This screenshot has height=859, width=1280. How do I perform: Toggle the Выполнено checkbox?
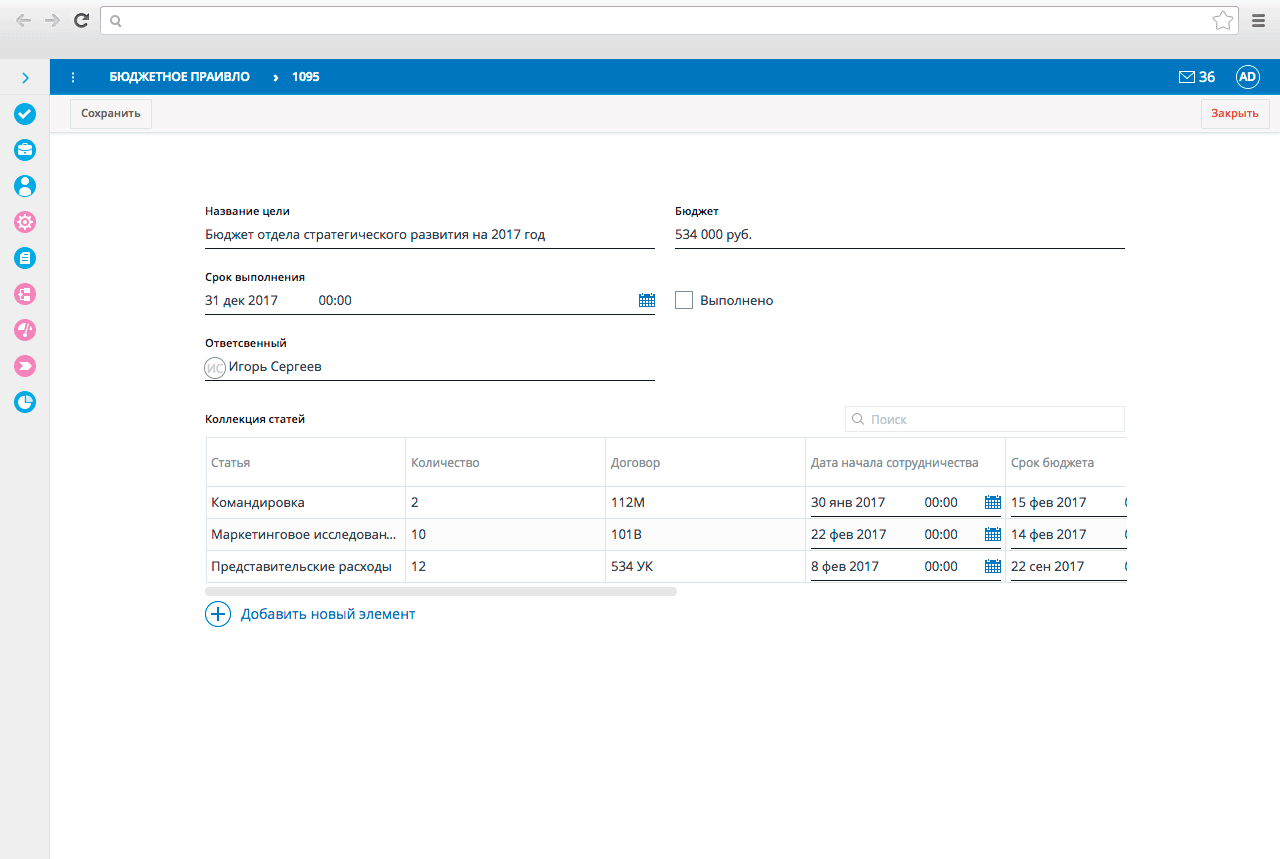684,300
